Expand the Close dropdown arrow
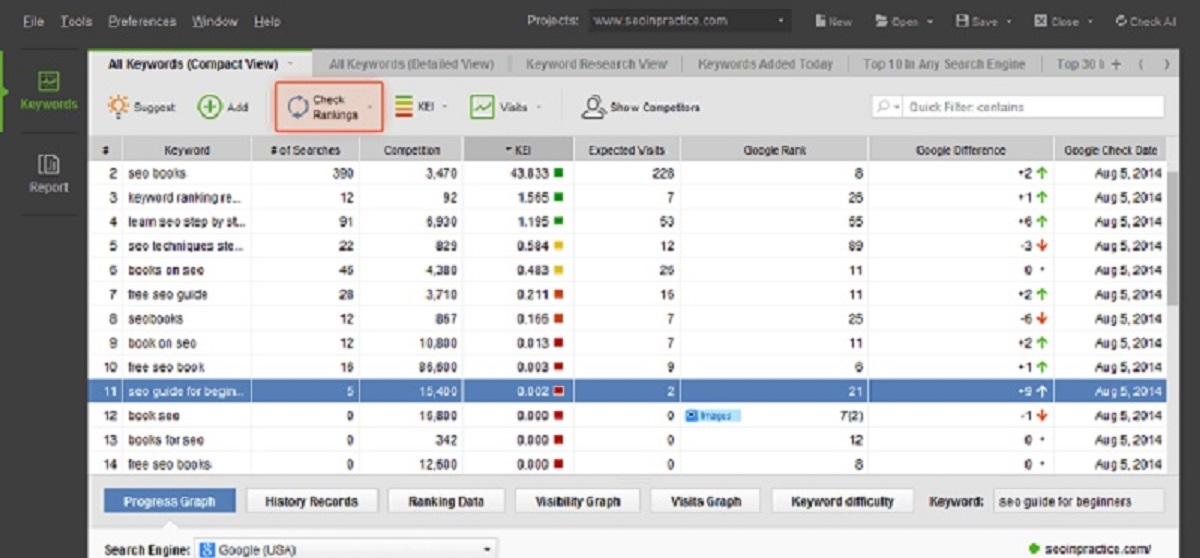The height and width of the screenshot is (558, 1200). click(1089, 21)
